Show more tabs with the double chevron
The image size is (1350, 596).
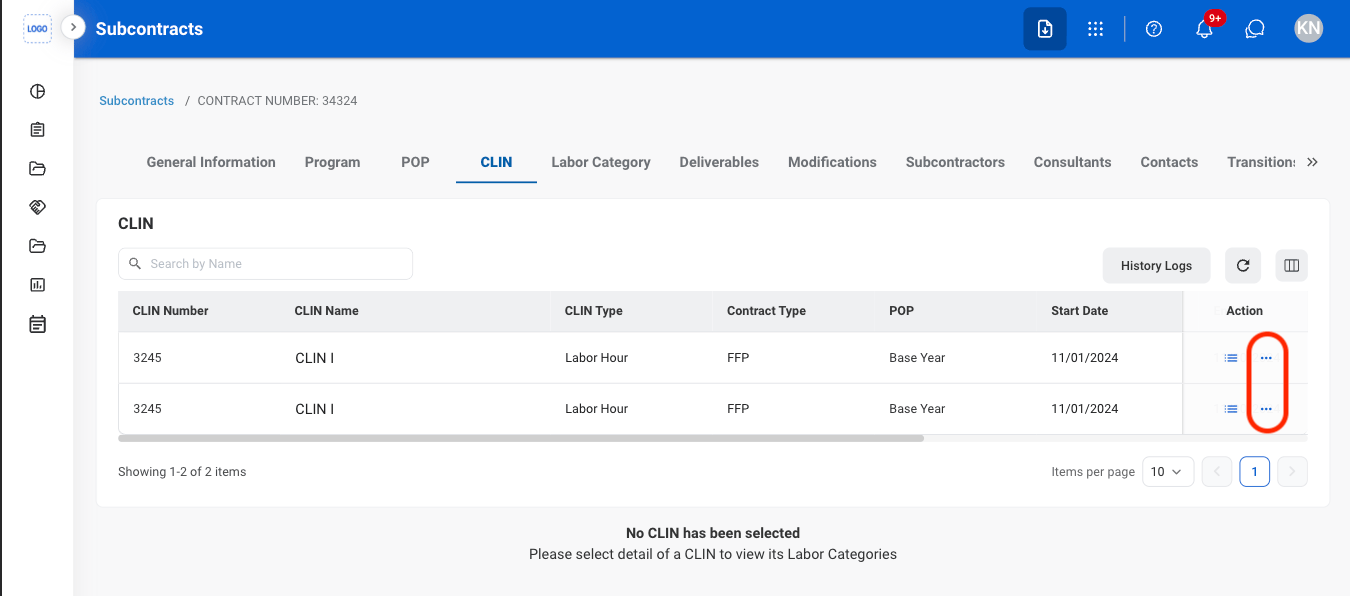coord(1313,162)
